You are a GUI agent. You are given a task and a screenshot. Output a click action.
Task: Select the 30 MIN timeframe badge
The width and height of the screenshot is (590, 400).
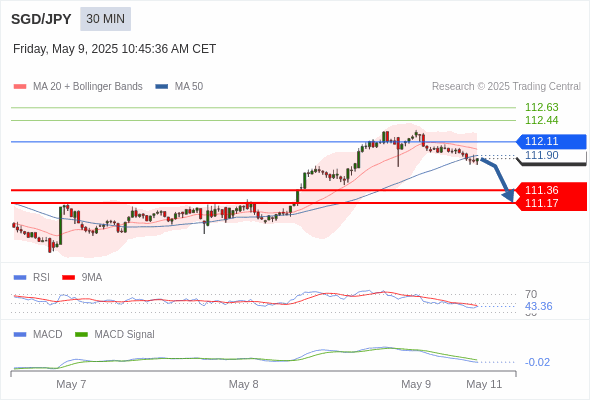pos(105,19)
